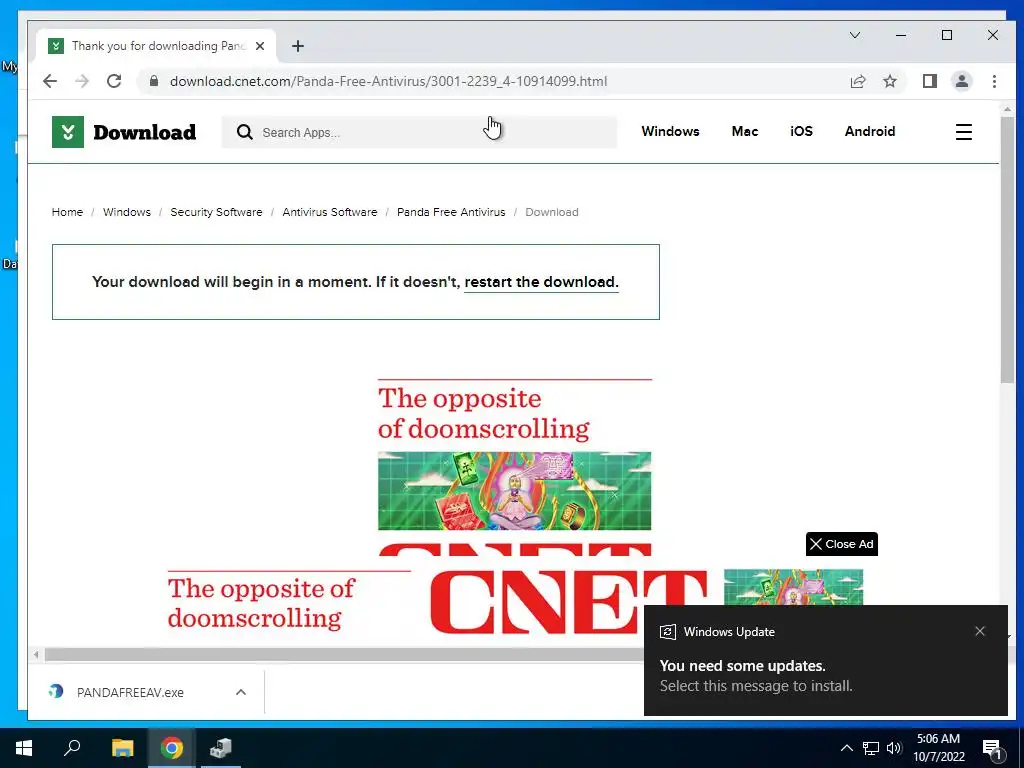1024x768 pixels.
Task: Close the bottom banner ad
Action: (x=842, y=544)
